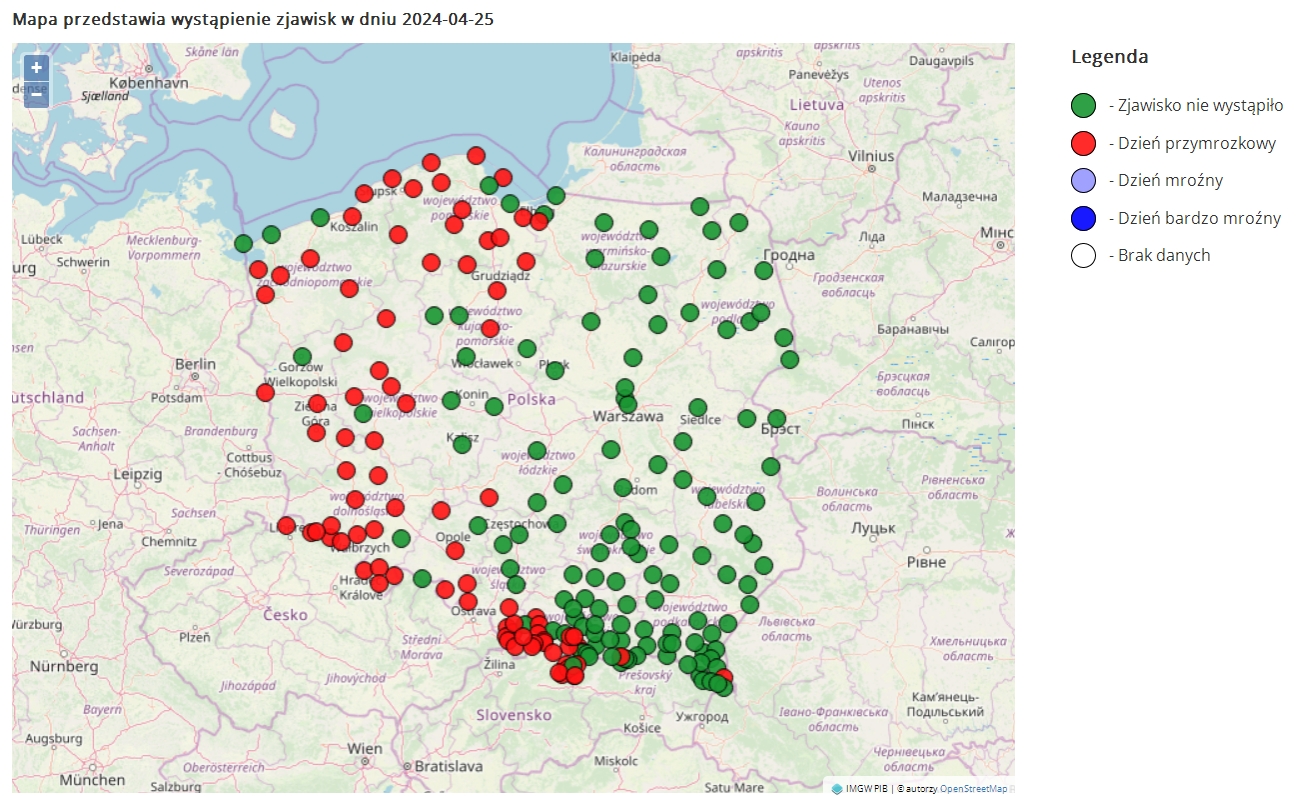Click the green marker left of Konin label
This screenshot has height=796, width=1305.
451,400
